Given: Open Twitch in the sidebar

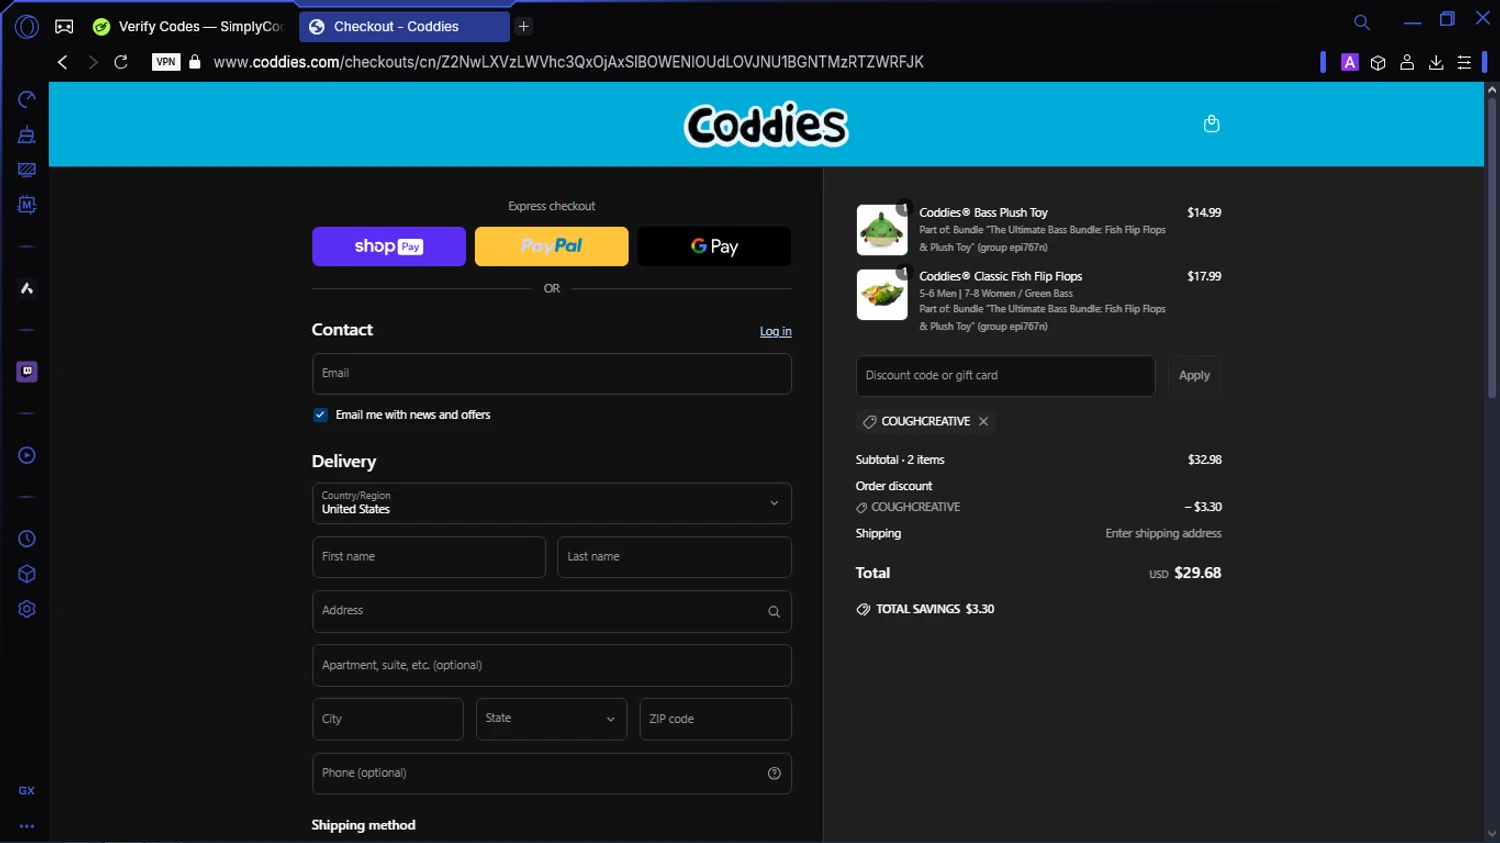Looking at the screenshot, I should pos(27,372).
